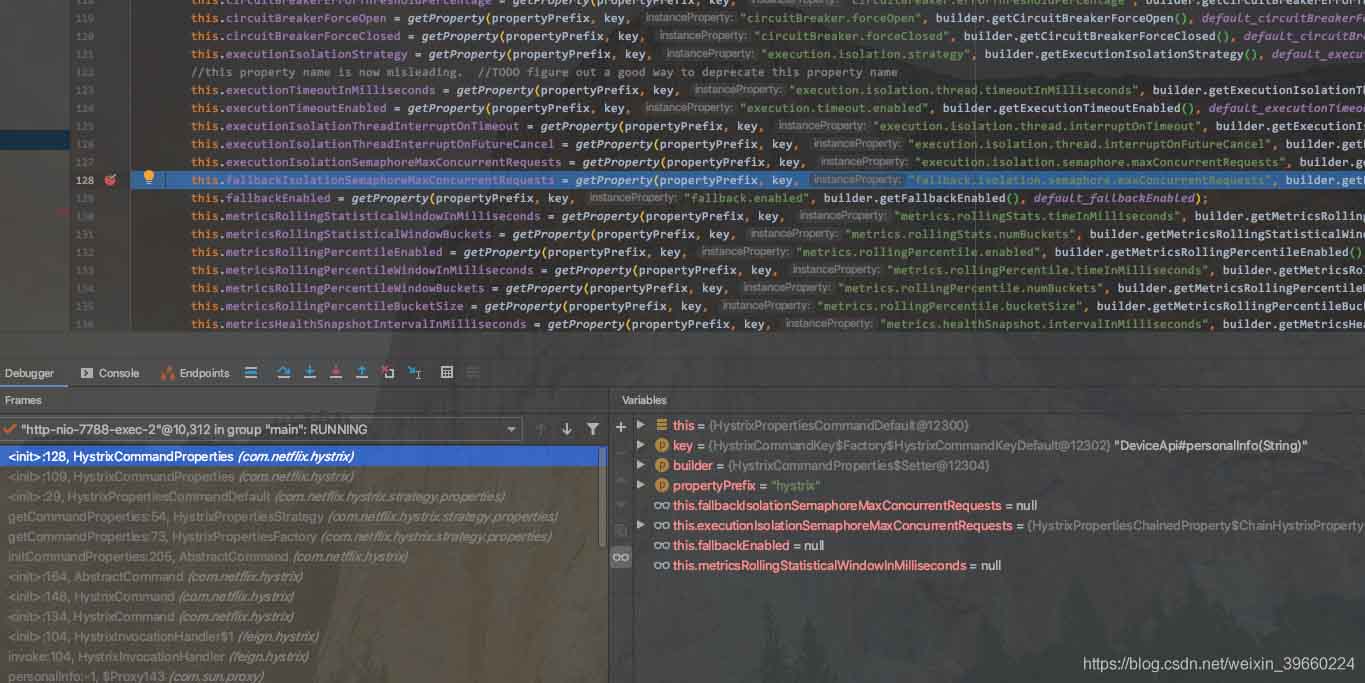
Task: Add a new watch with plus icon
Action: [621, 426]
